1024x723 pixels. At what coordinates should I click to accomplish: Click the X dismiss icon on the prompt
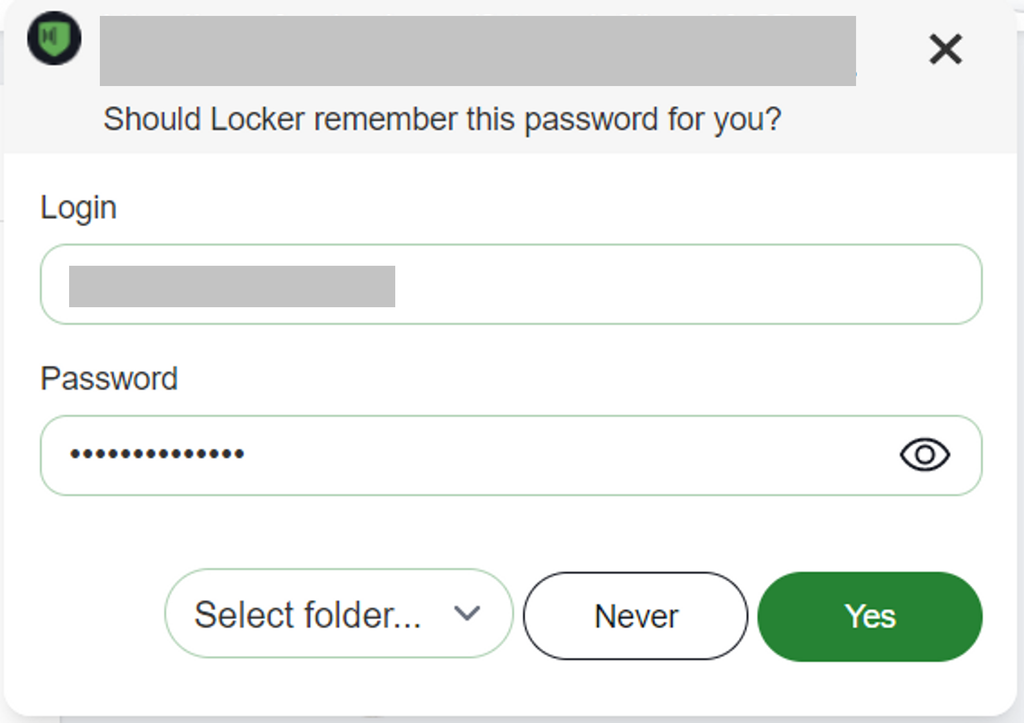point(944,49)
